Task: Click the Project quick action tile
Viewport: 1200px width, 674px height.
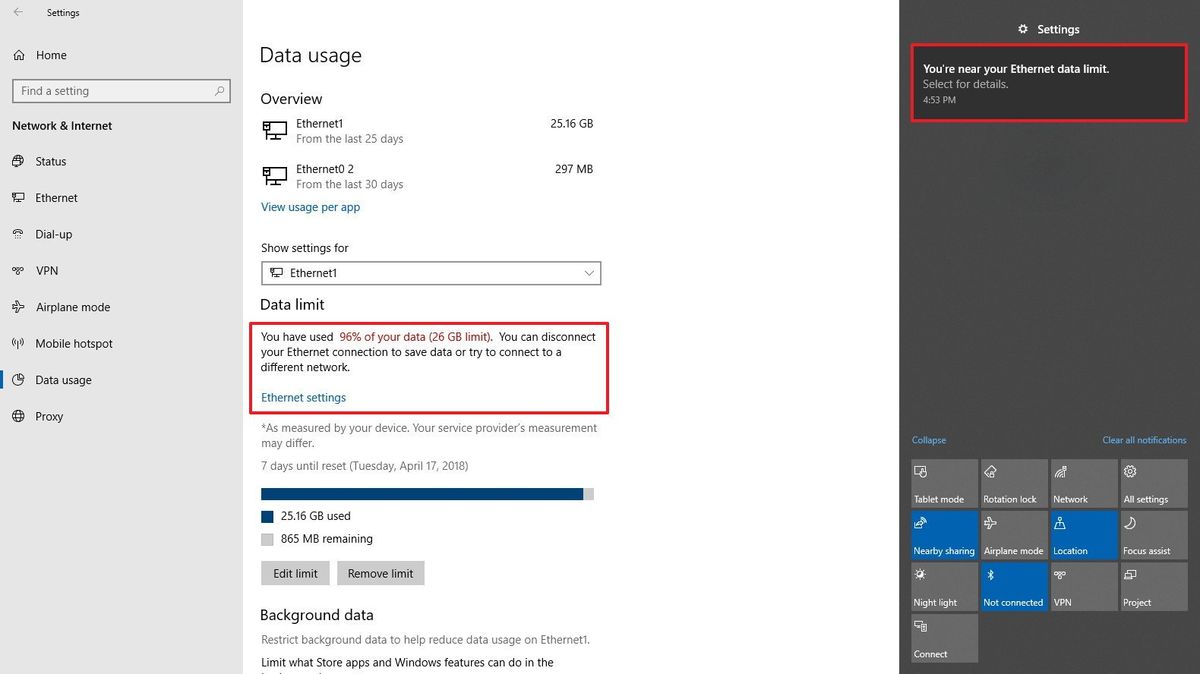Action: click(x=1153, y=586)
